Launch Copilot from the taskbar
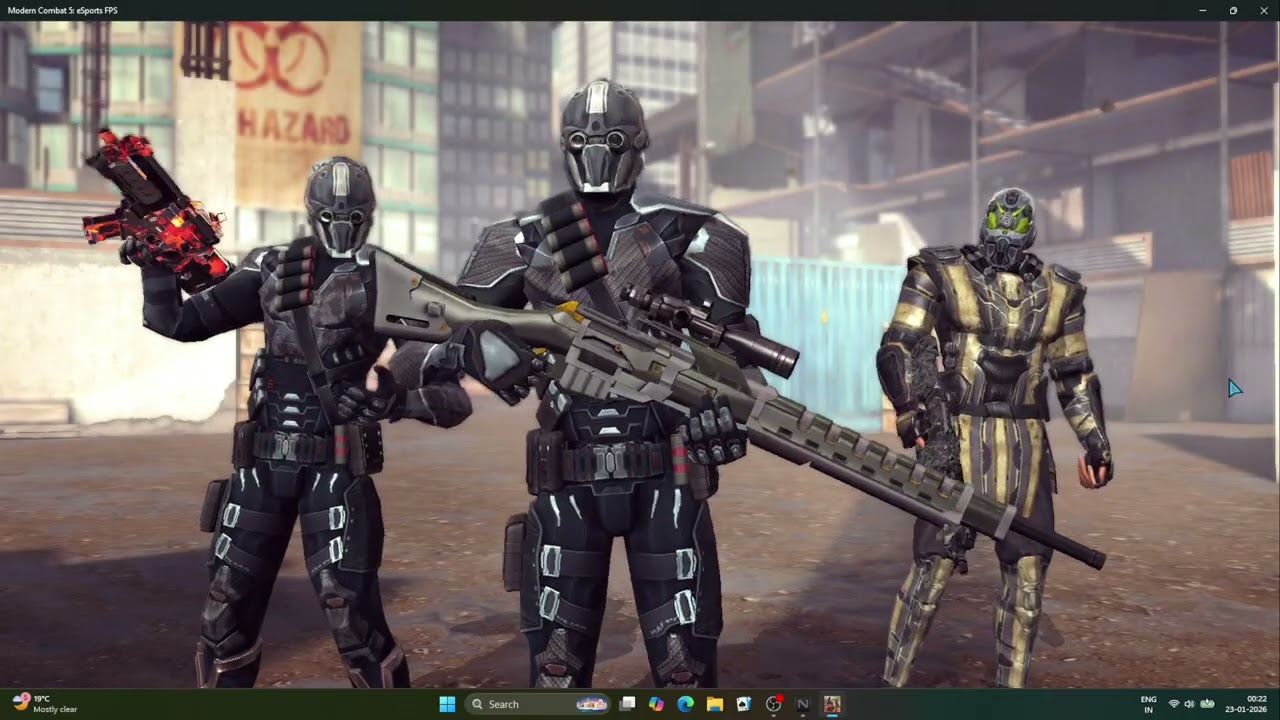The image size is (1280, 720). pos(656,704)
